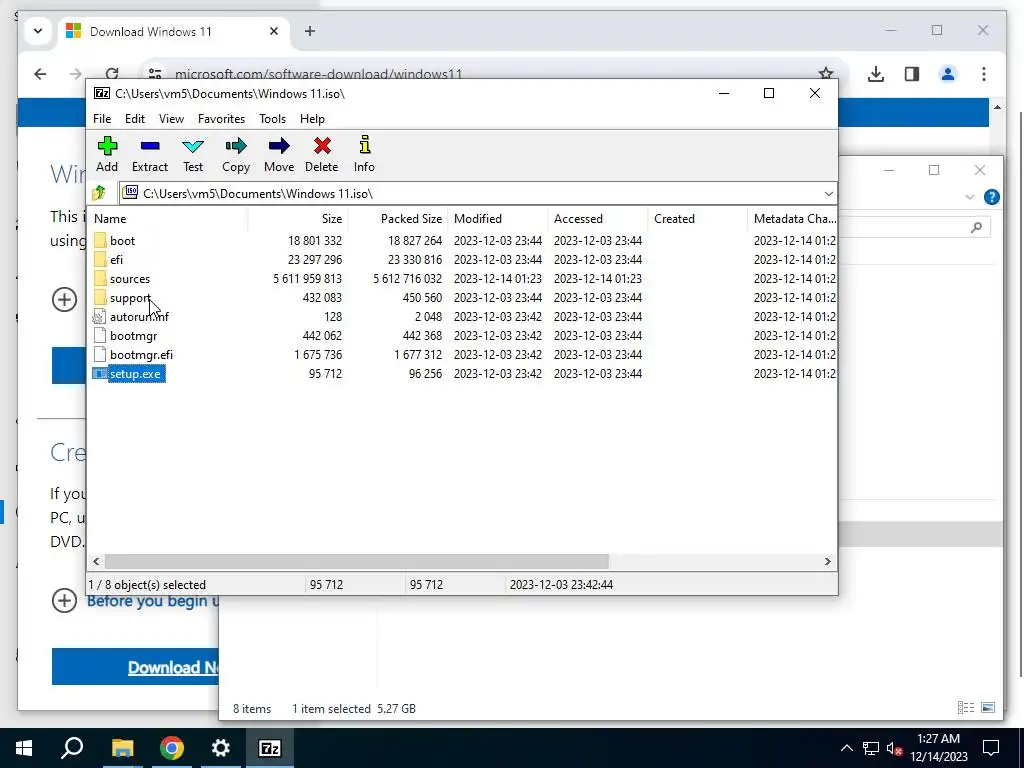Click 7-Zip taskbar icon
The image size is (1024, 768).
[270, 748]
